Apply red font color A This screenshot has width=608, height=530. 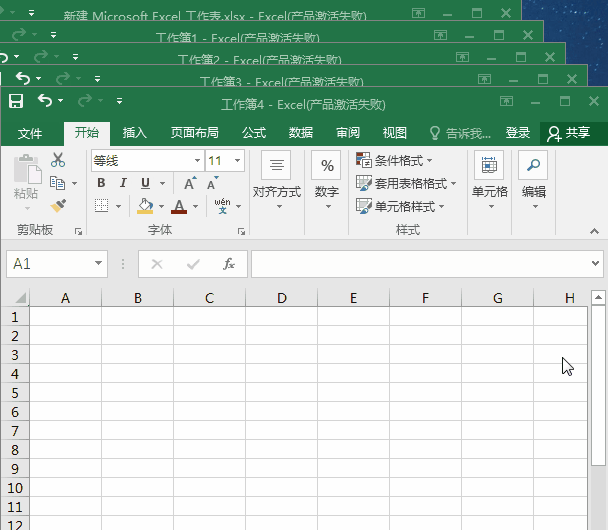click(x=179, y=206)
